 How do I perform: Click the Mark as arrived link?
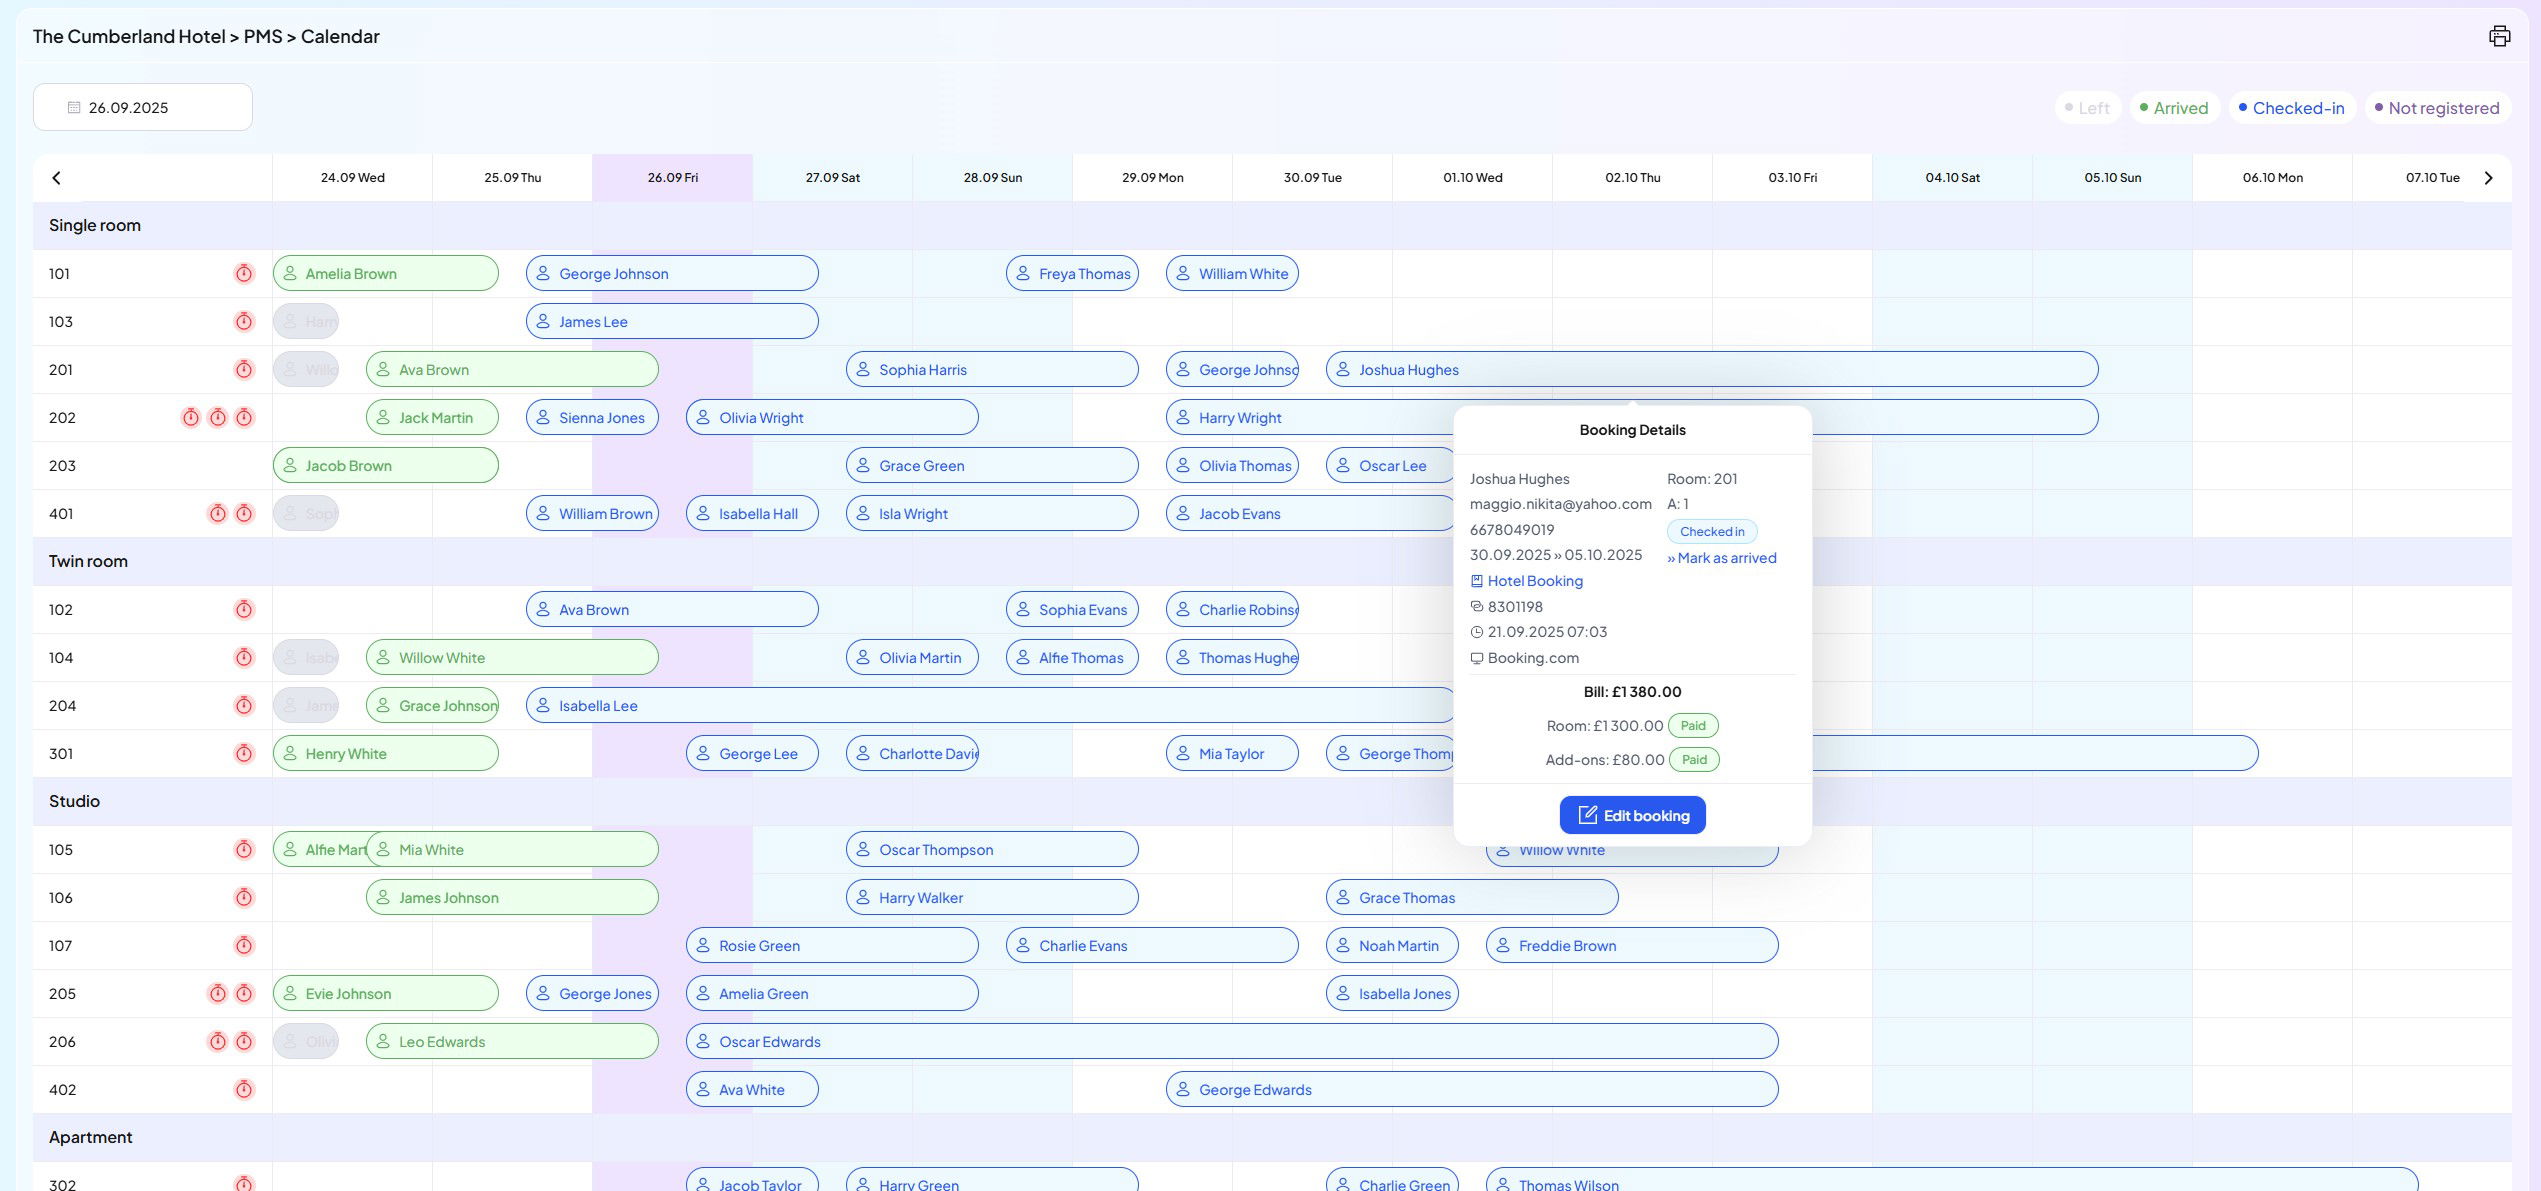[1722, 558]
